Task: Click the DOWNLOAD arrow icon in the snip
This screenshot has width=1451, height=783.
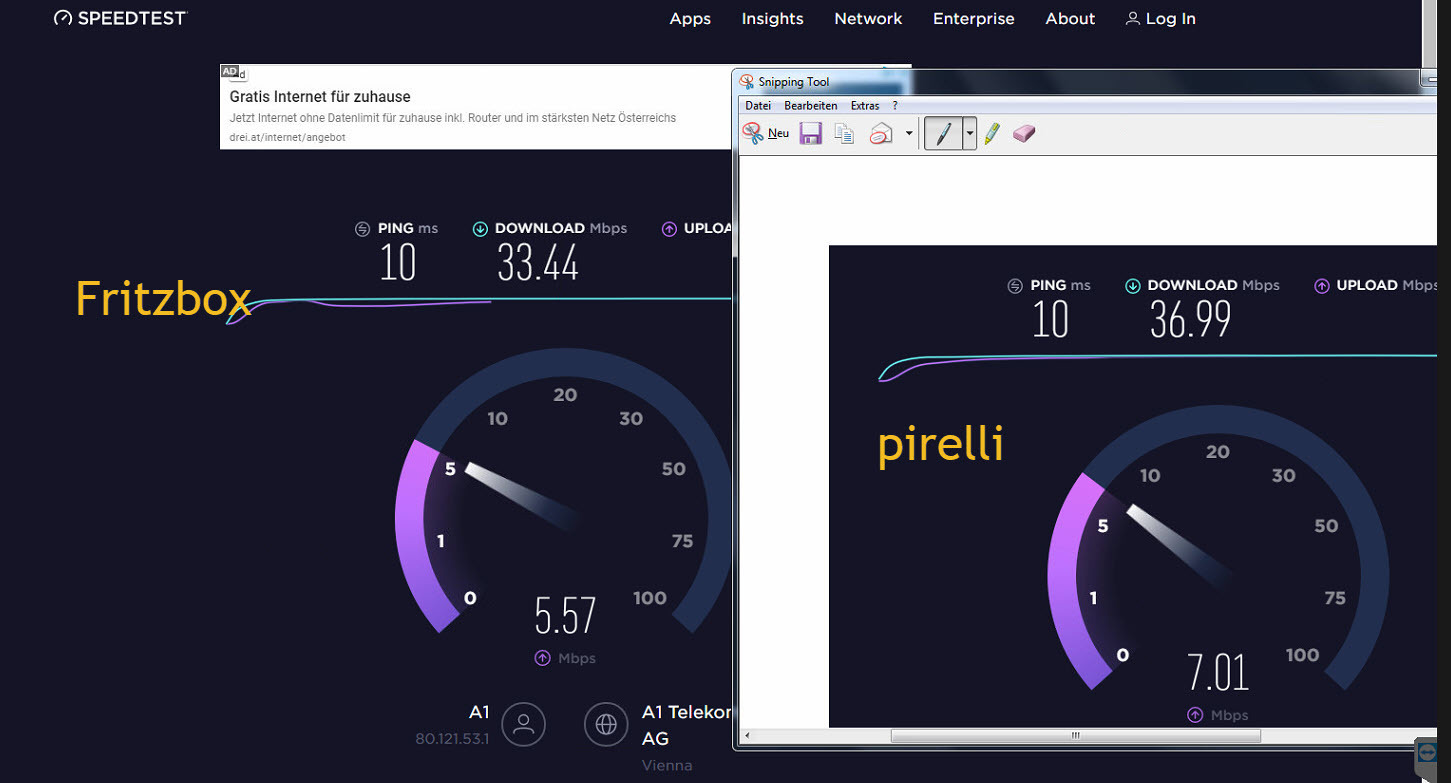Action: point(1133,286)
